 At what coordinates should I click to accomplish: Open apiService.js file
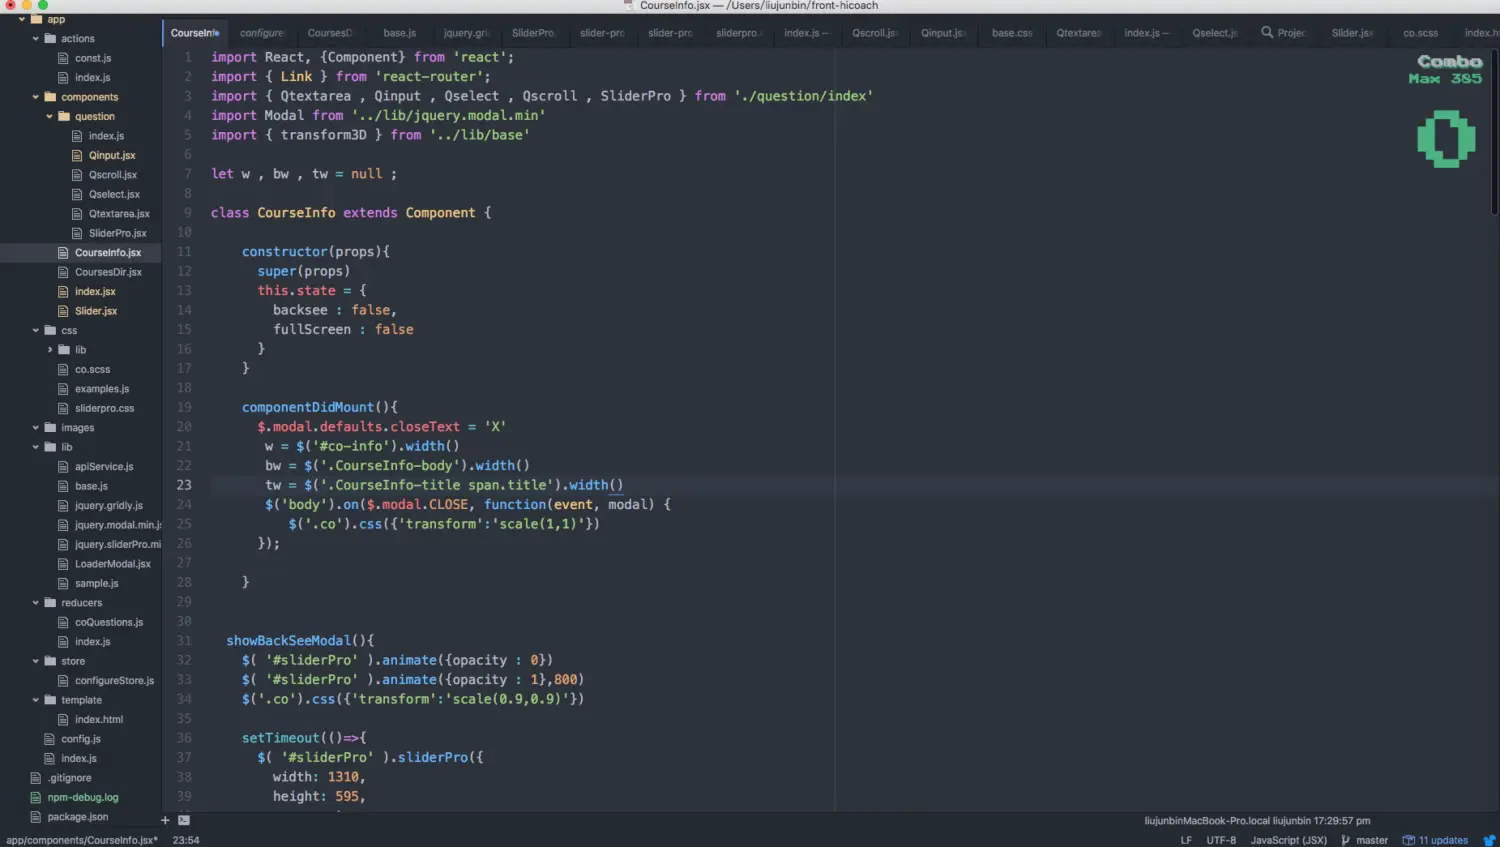pyautogui.click(x=104, y=467)
